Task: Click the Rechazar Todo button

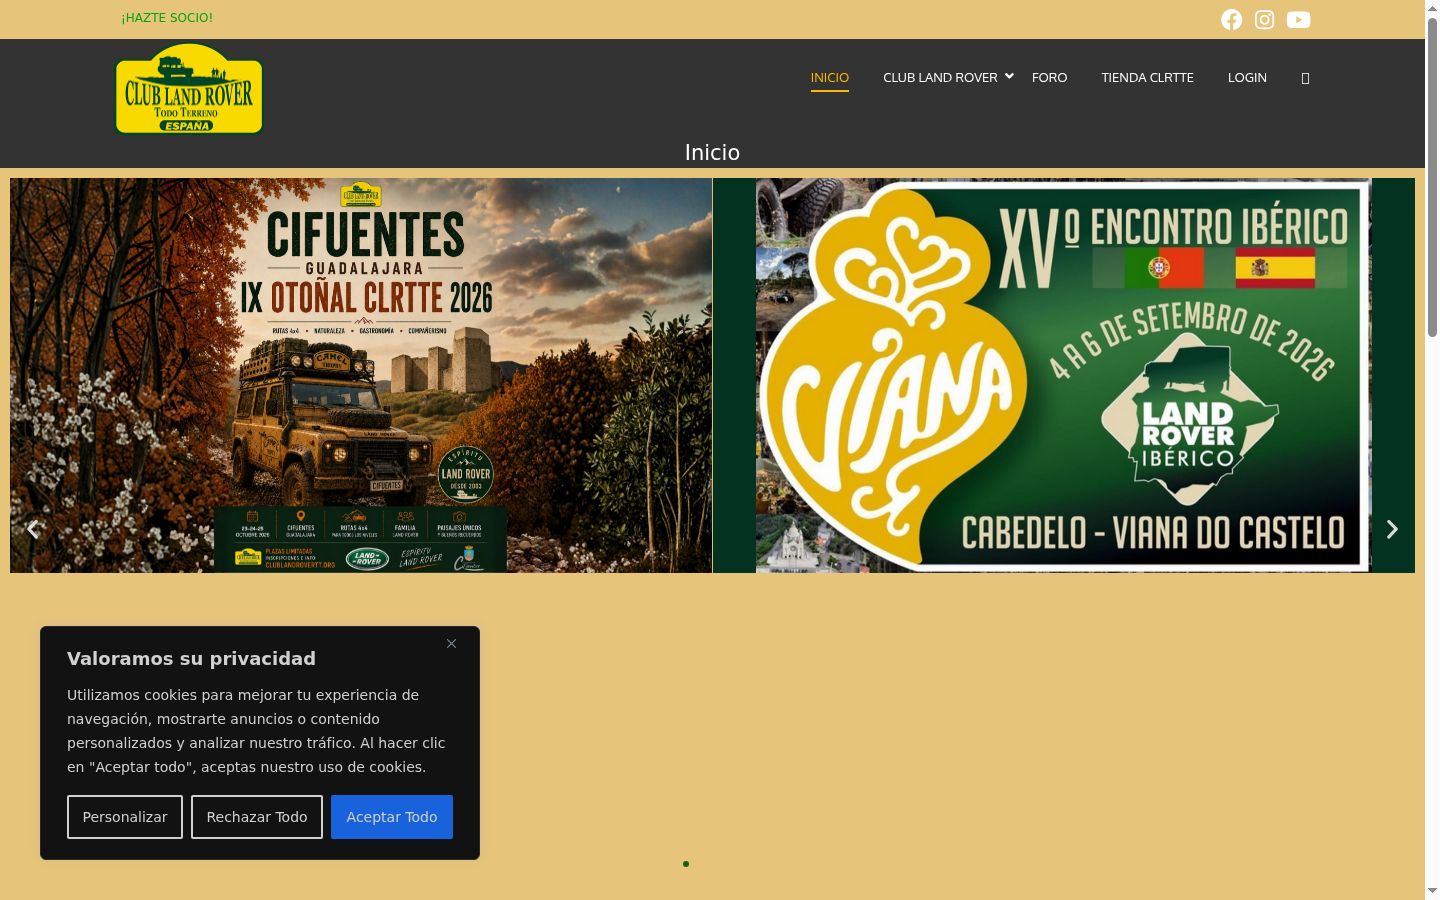Action: pyautogui.click(x=257, y=817)
